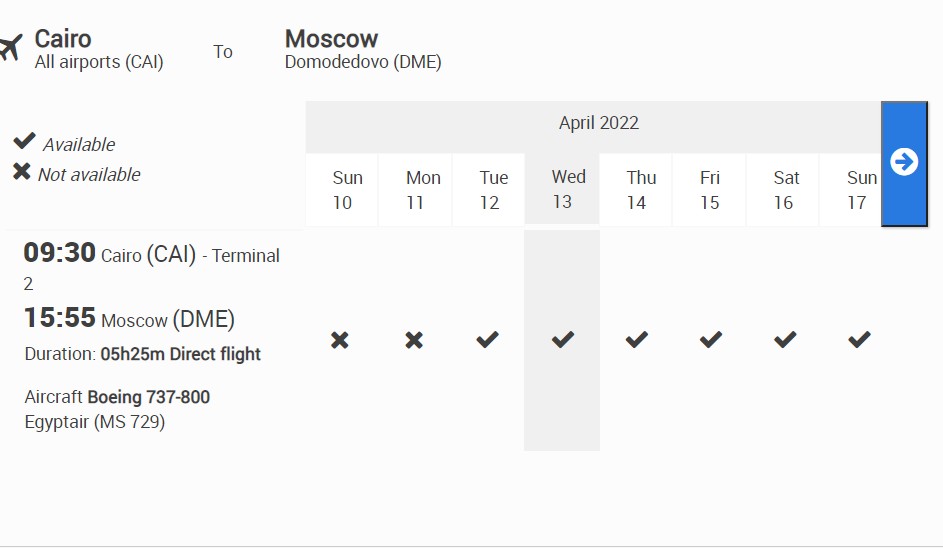
Task: Click the availability checkmark for Fri 15
Action: click(x=711, y=340)
